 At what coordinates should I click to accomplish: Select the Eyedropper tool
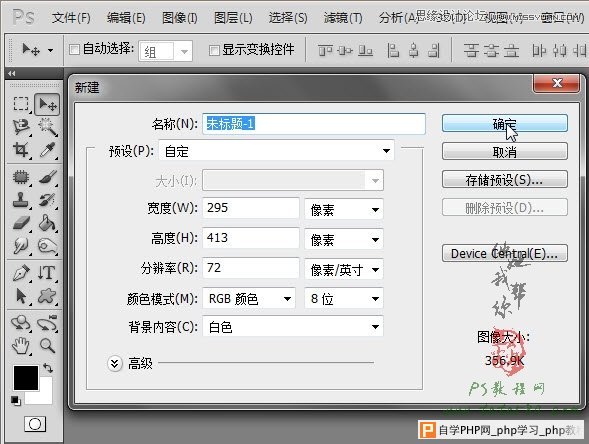[x=47, y=150]
